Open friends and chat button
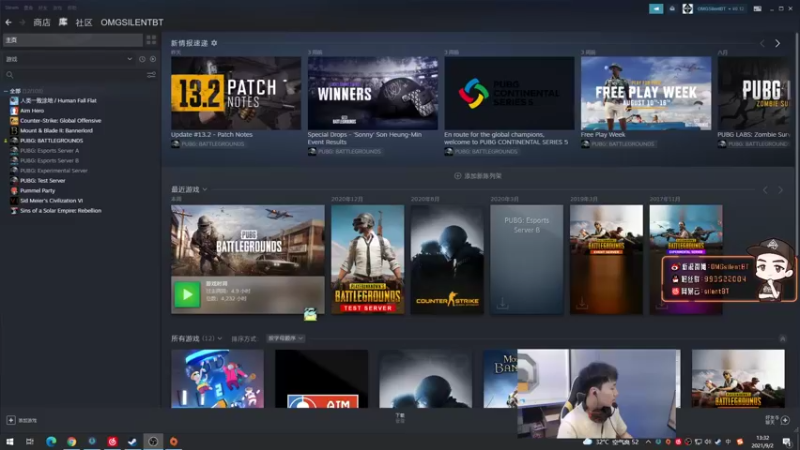 [x=778, y=420]
